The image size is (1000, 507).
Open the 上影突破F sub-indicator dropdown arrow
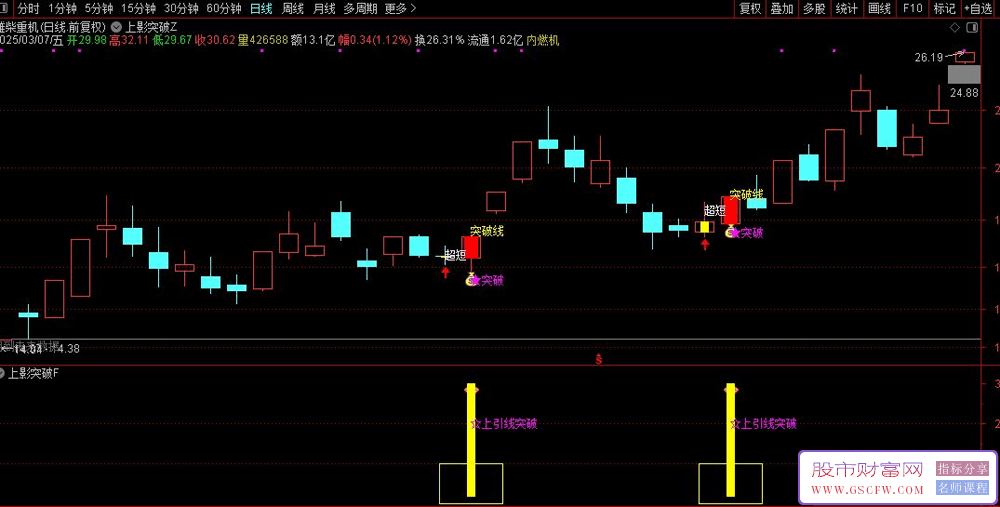click(2, 373)
